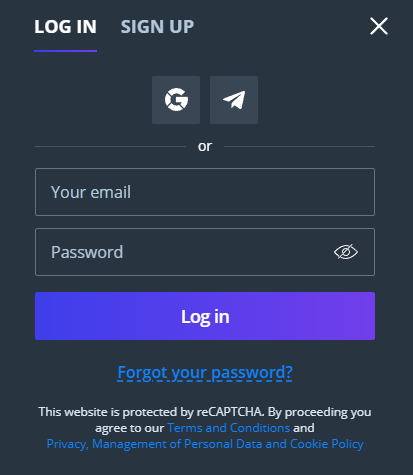This screenshot has height=475, width=413.
Task: Choose Telegram paper plane login option
Action: click(234, 100)
